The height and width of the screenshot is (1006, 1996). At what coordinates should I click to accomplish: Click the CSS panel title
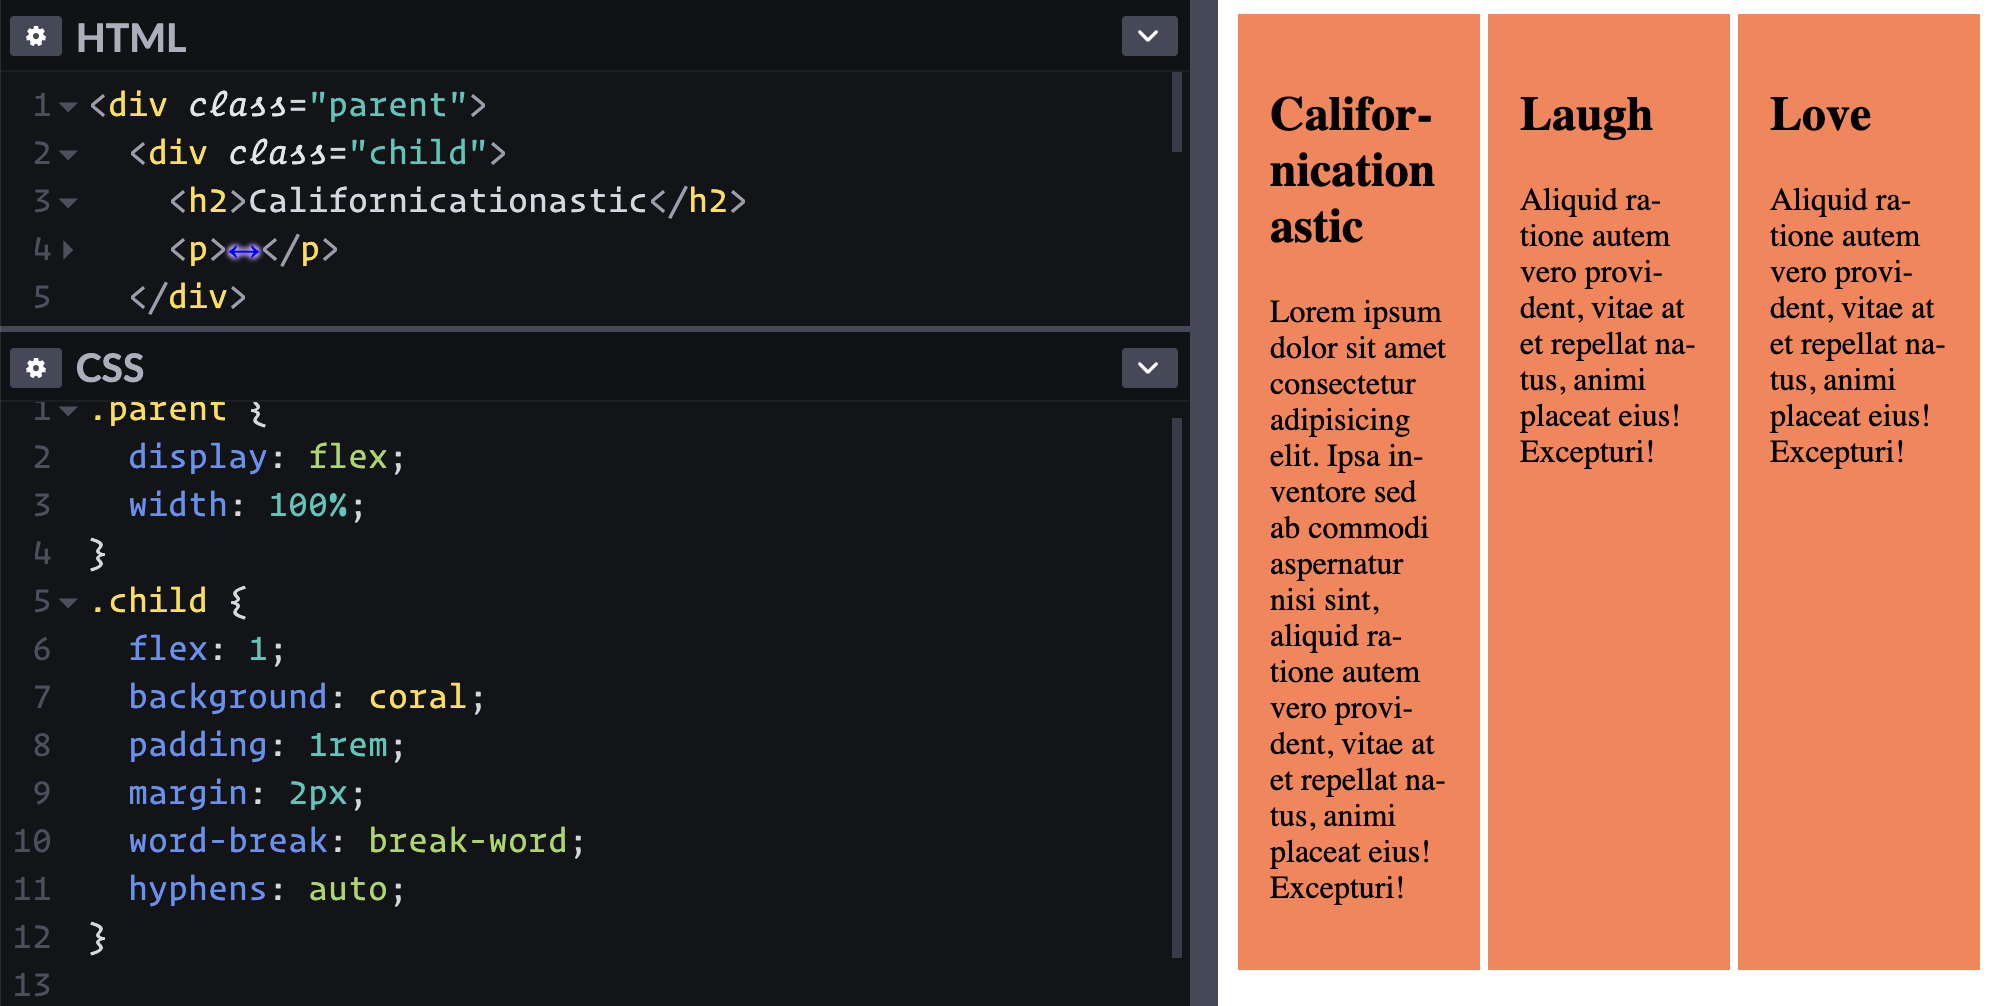click(110, 368)
